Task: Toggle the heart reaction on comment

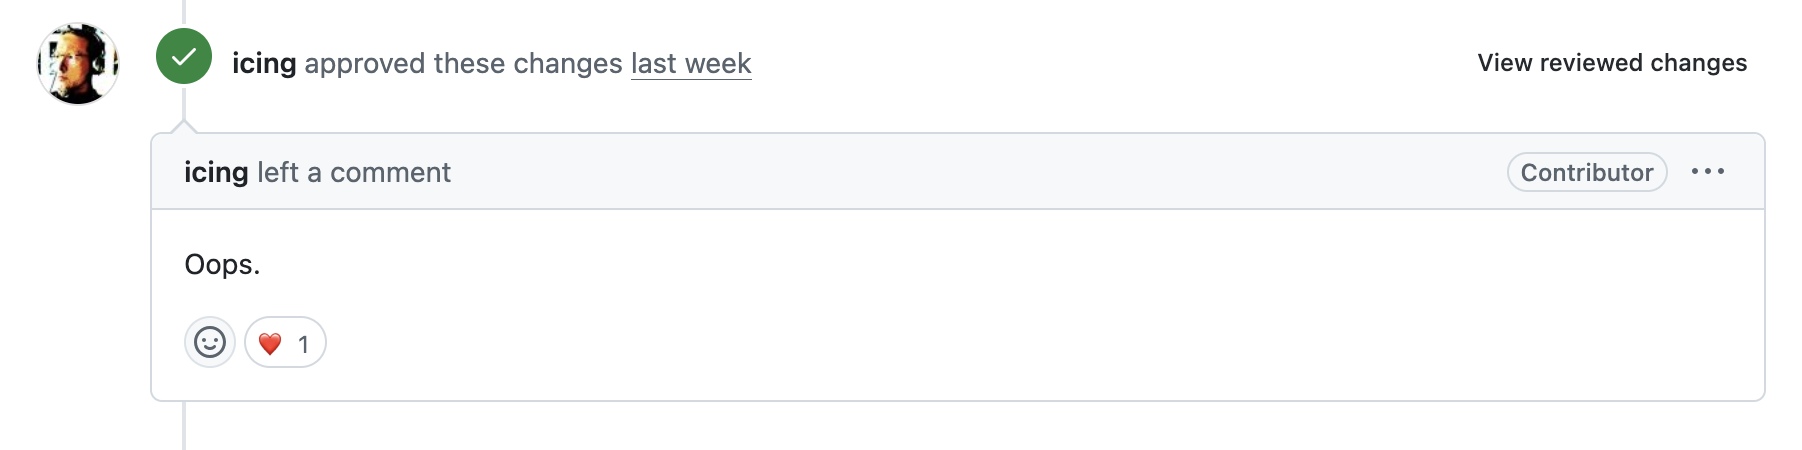Action: [285, 343]
